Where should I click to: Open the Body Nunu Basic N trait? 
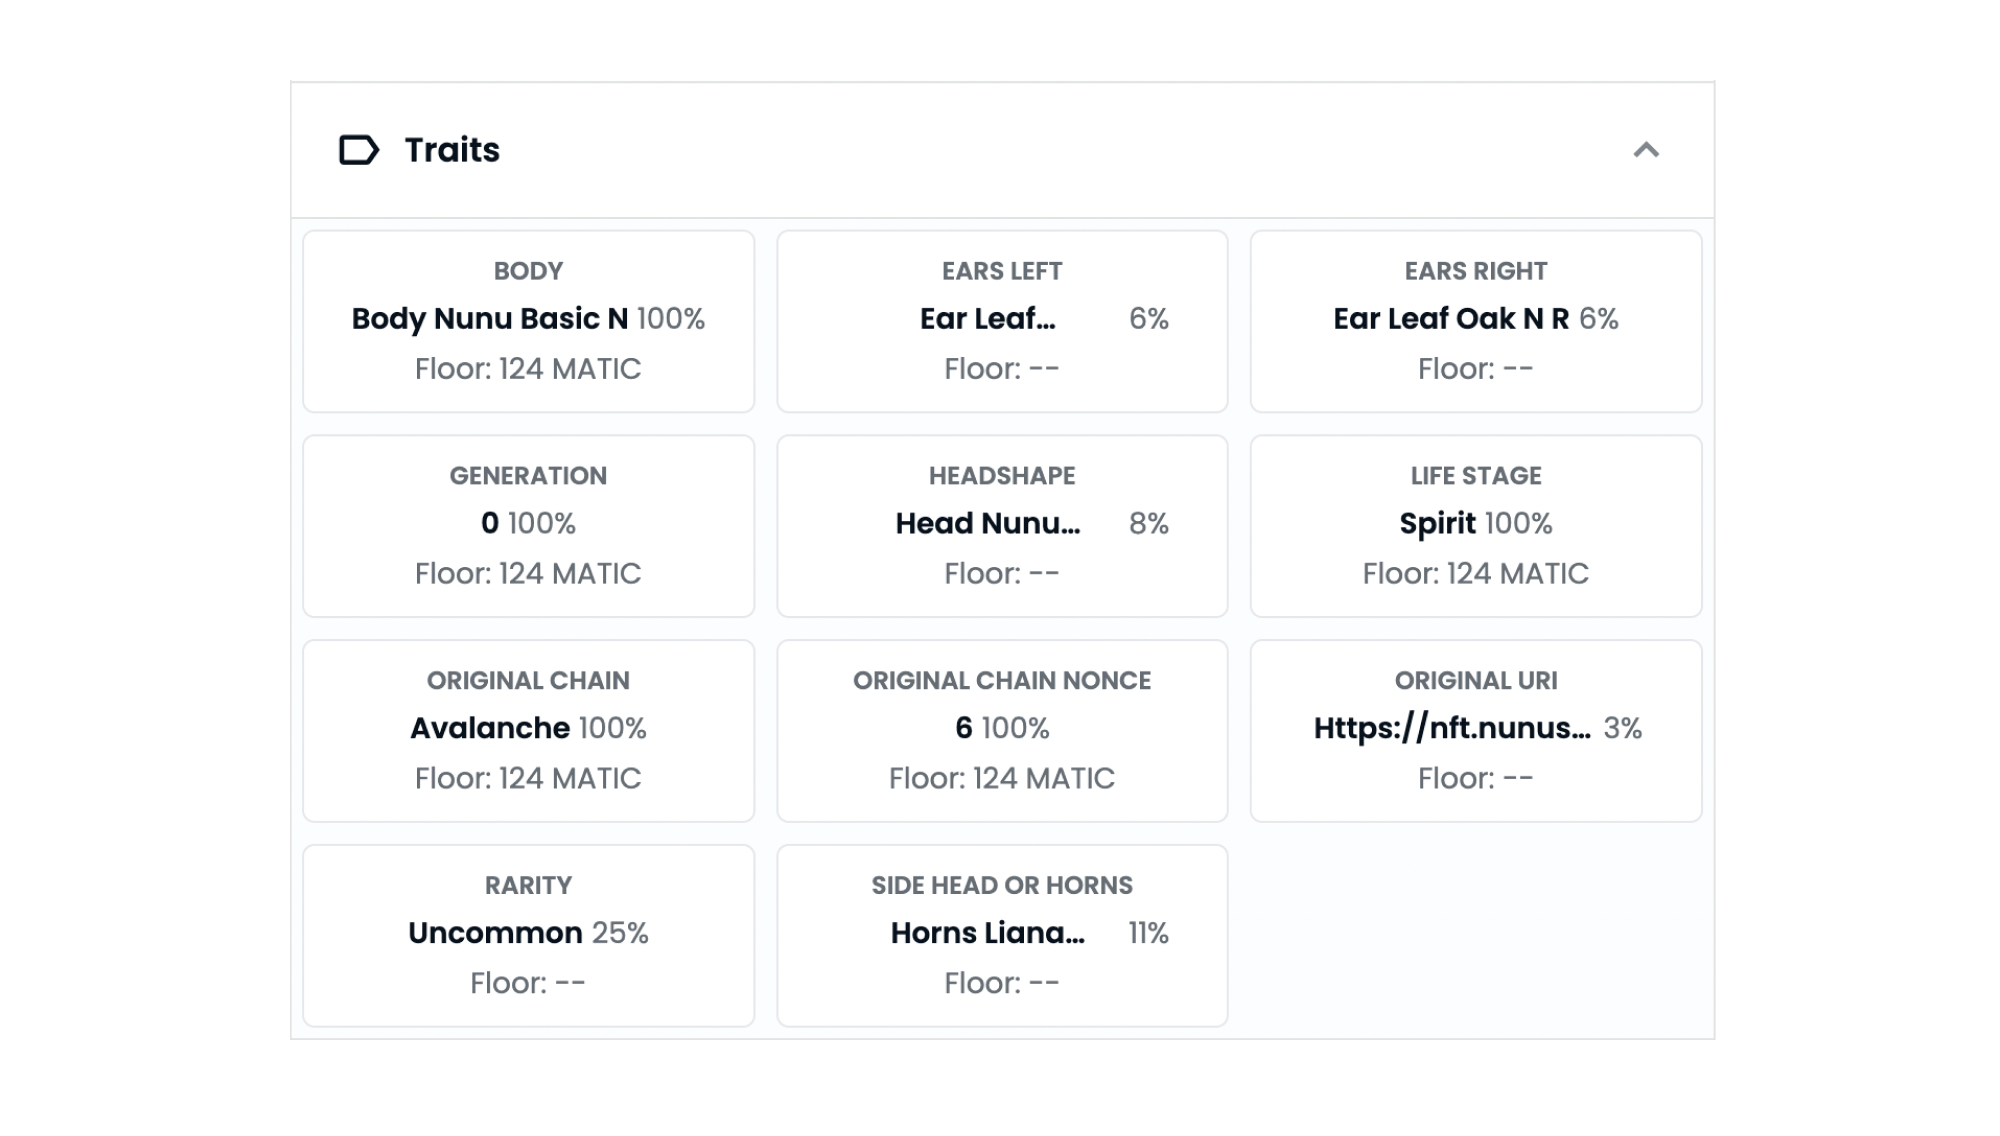(x=528, y=321)
